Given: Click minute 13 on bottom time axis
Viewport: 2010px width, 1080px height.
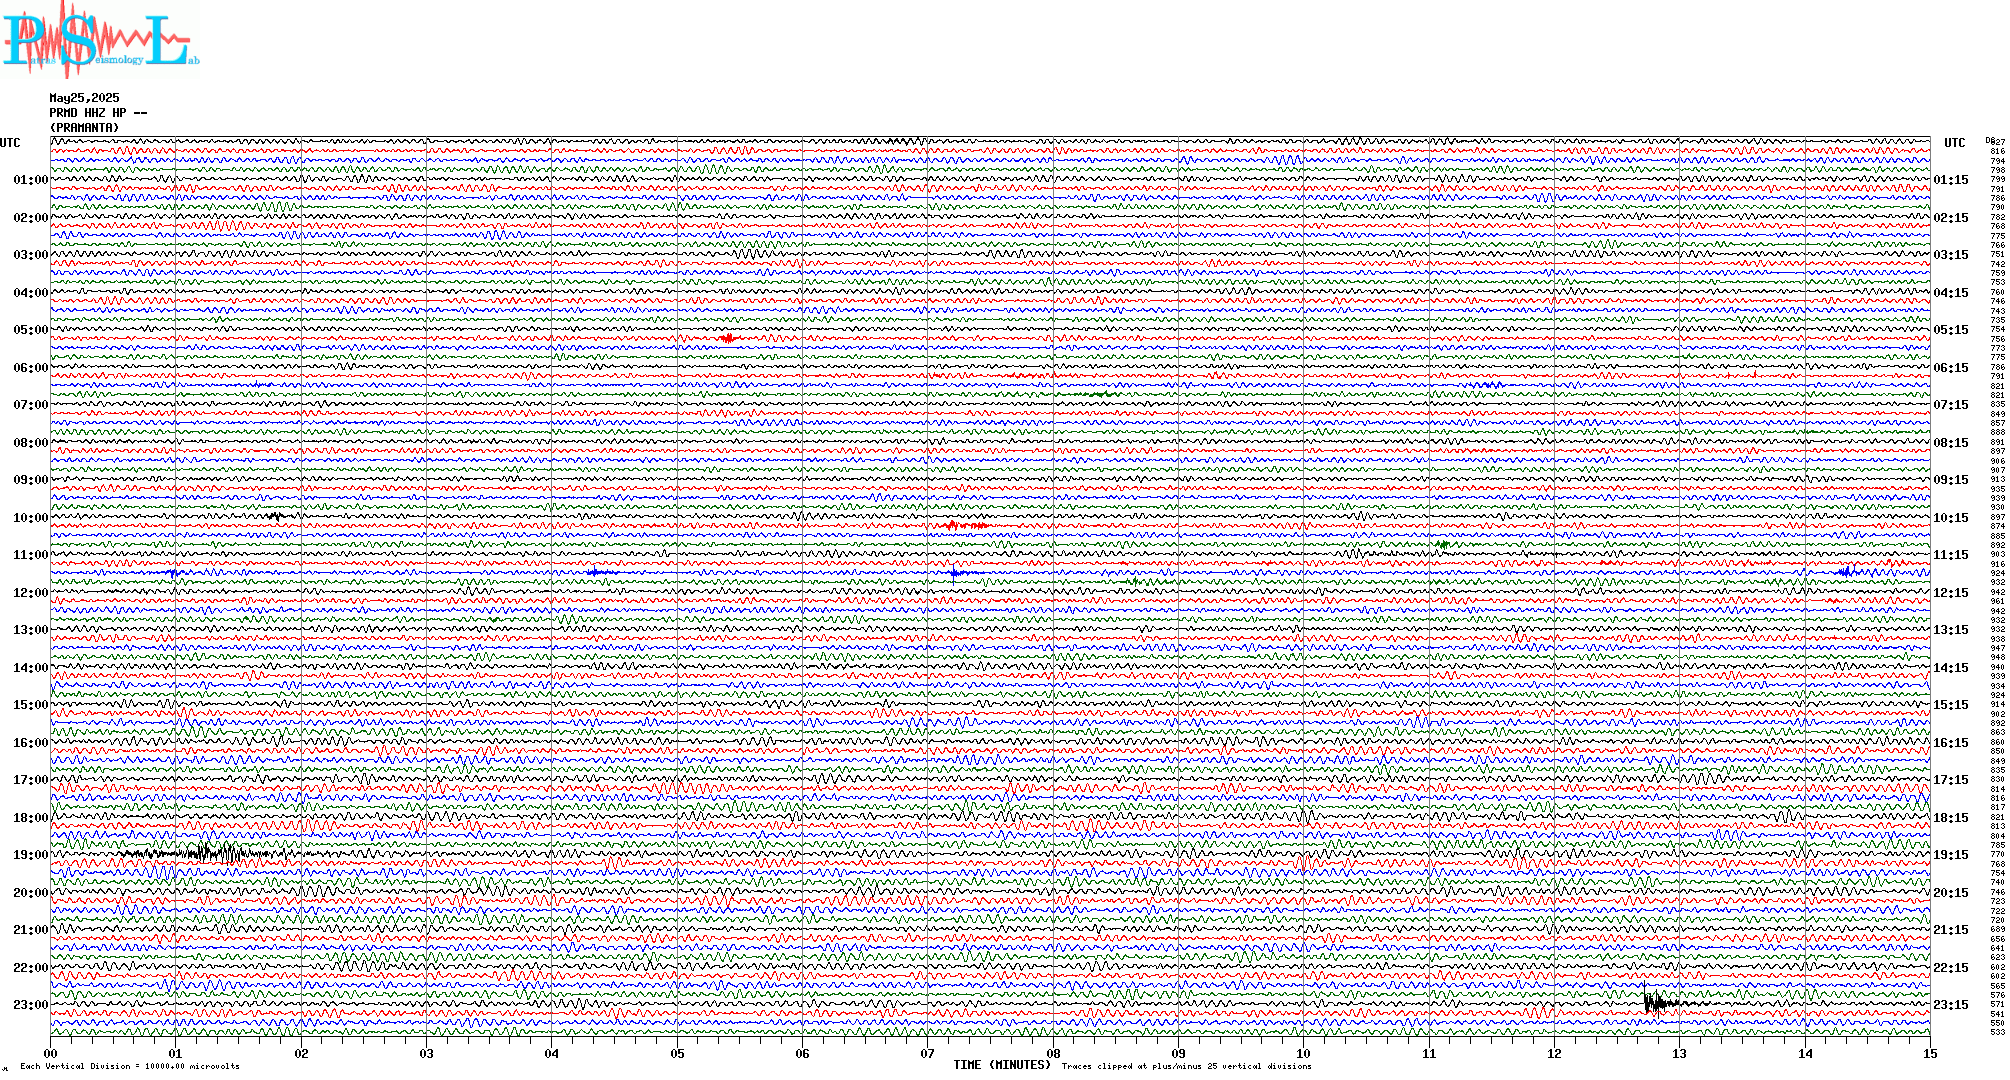Looking at the screenshot, I should (x=1680, y=1053).
